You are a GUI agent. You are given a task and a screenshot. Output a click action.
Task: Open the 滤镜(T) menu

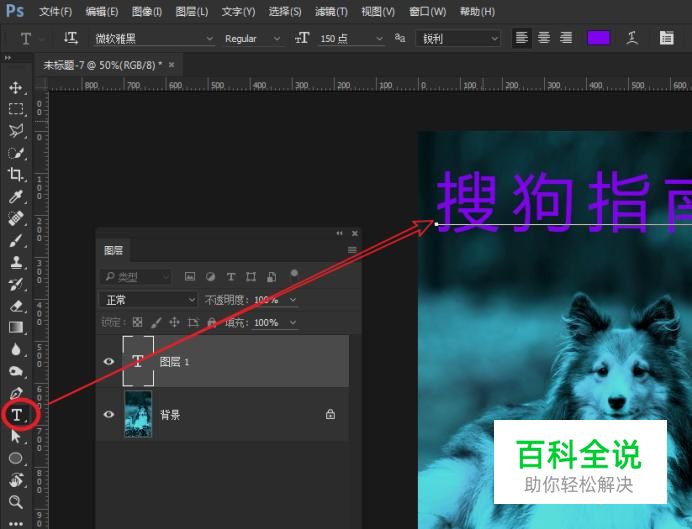(331, 11)
